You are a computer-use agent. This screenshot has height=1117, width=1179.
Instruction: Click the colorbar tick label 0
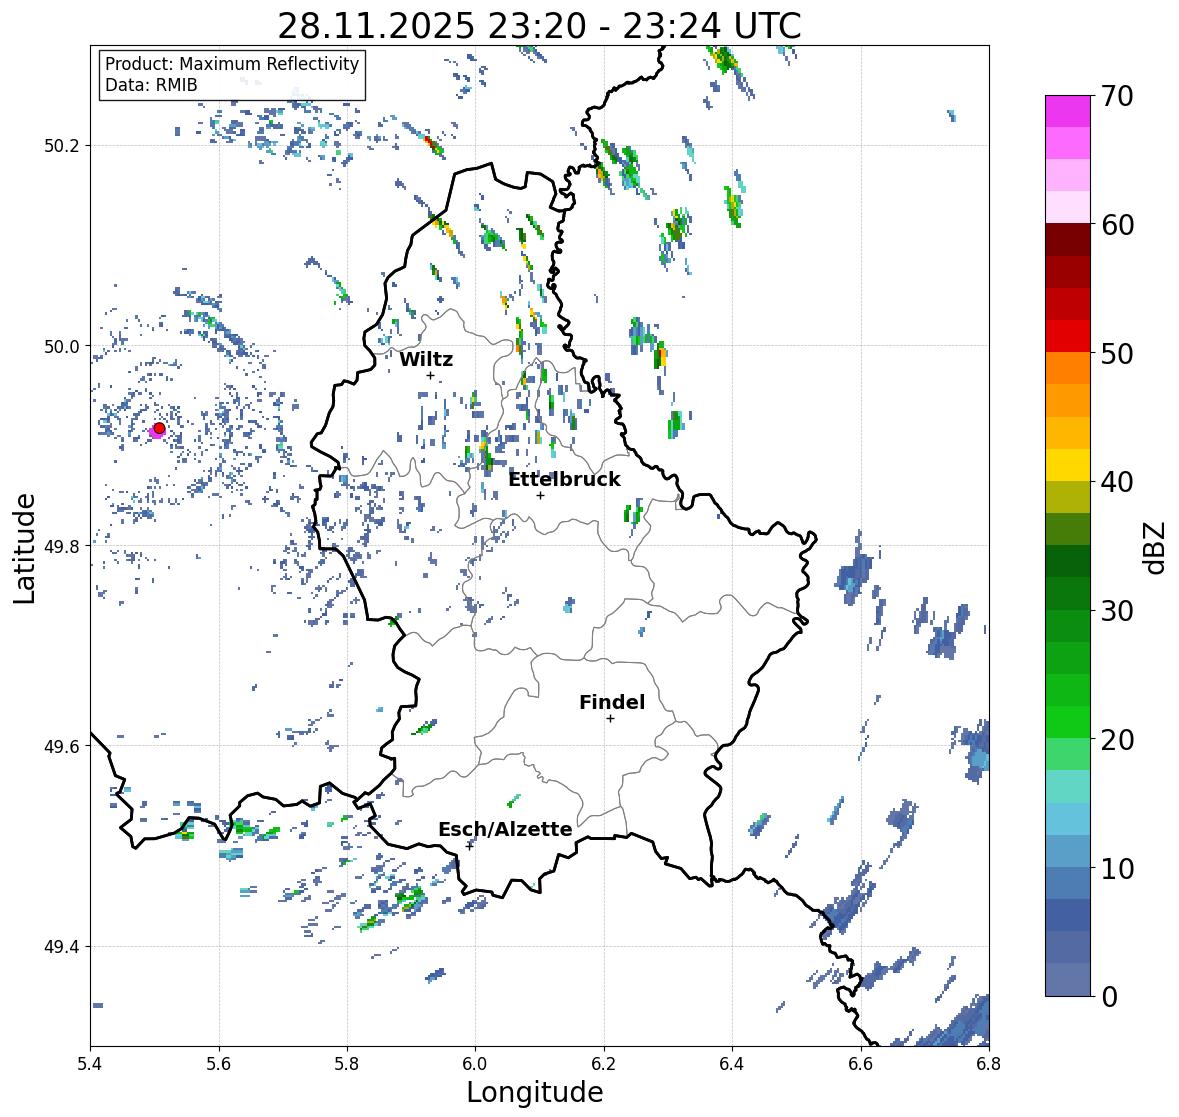coord(1109,997)
